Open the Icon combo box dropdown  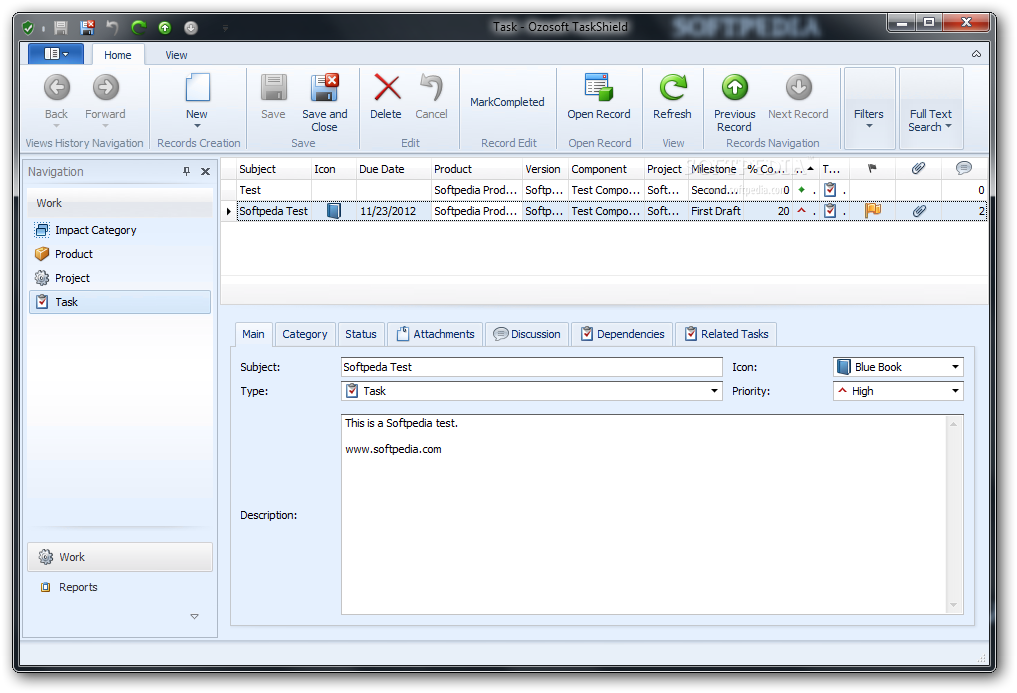[x=955, y=367]
